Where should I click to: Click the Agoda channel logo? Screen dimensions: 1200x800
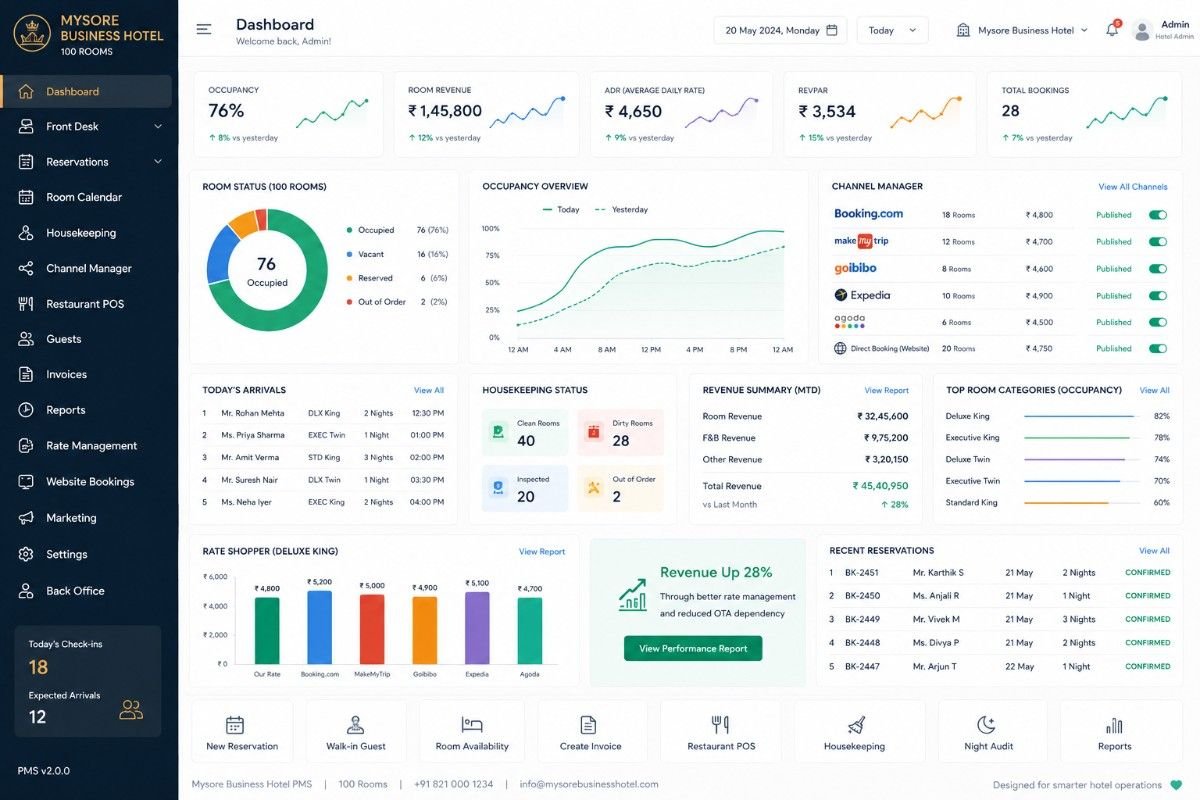pyautogui.click(x=850, y=321)
